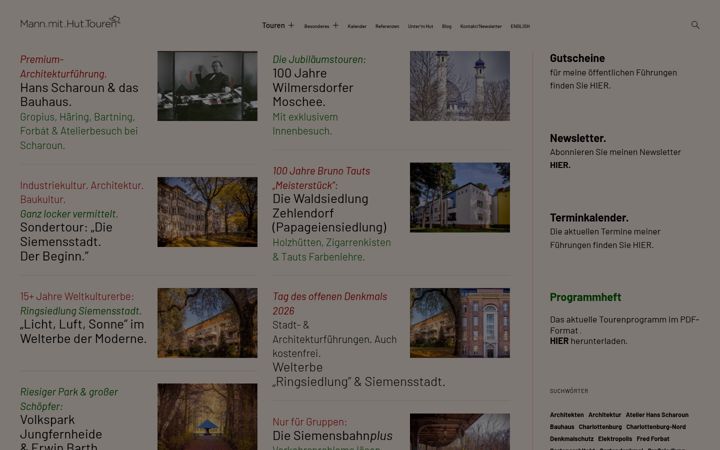Open Die Waldsiedlung Zehlendorf (Papageiensiedlung) tour
The width and height of the screenshot is (720, 450).
click(329, 213)
